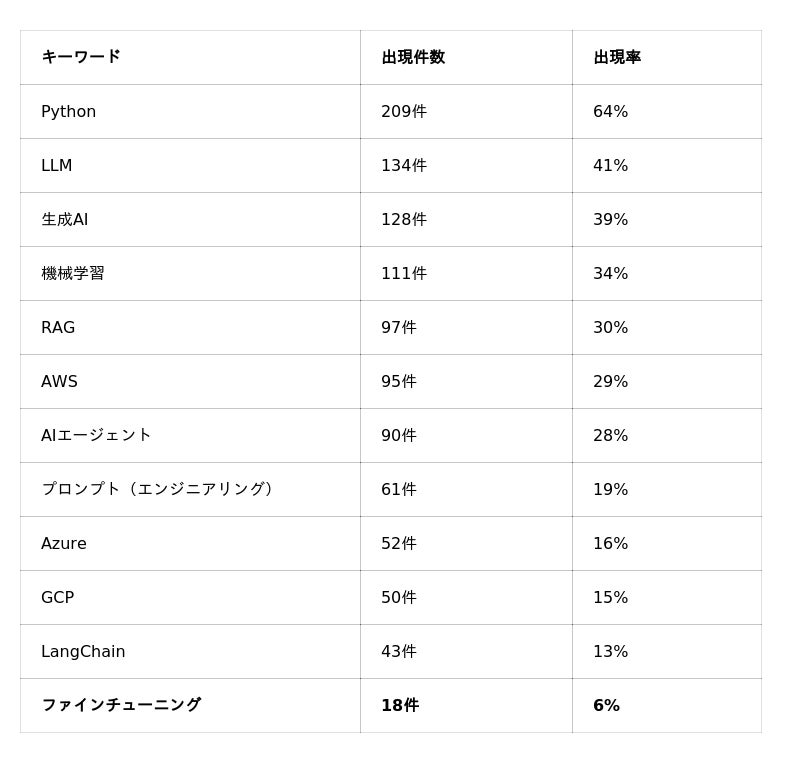This screenshot has height=763, width=800.
Task: Click the AWS keyword cell
Action: point(190,381)
